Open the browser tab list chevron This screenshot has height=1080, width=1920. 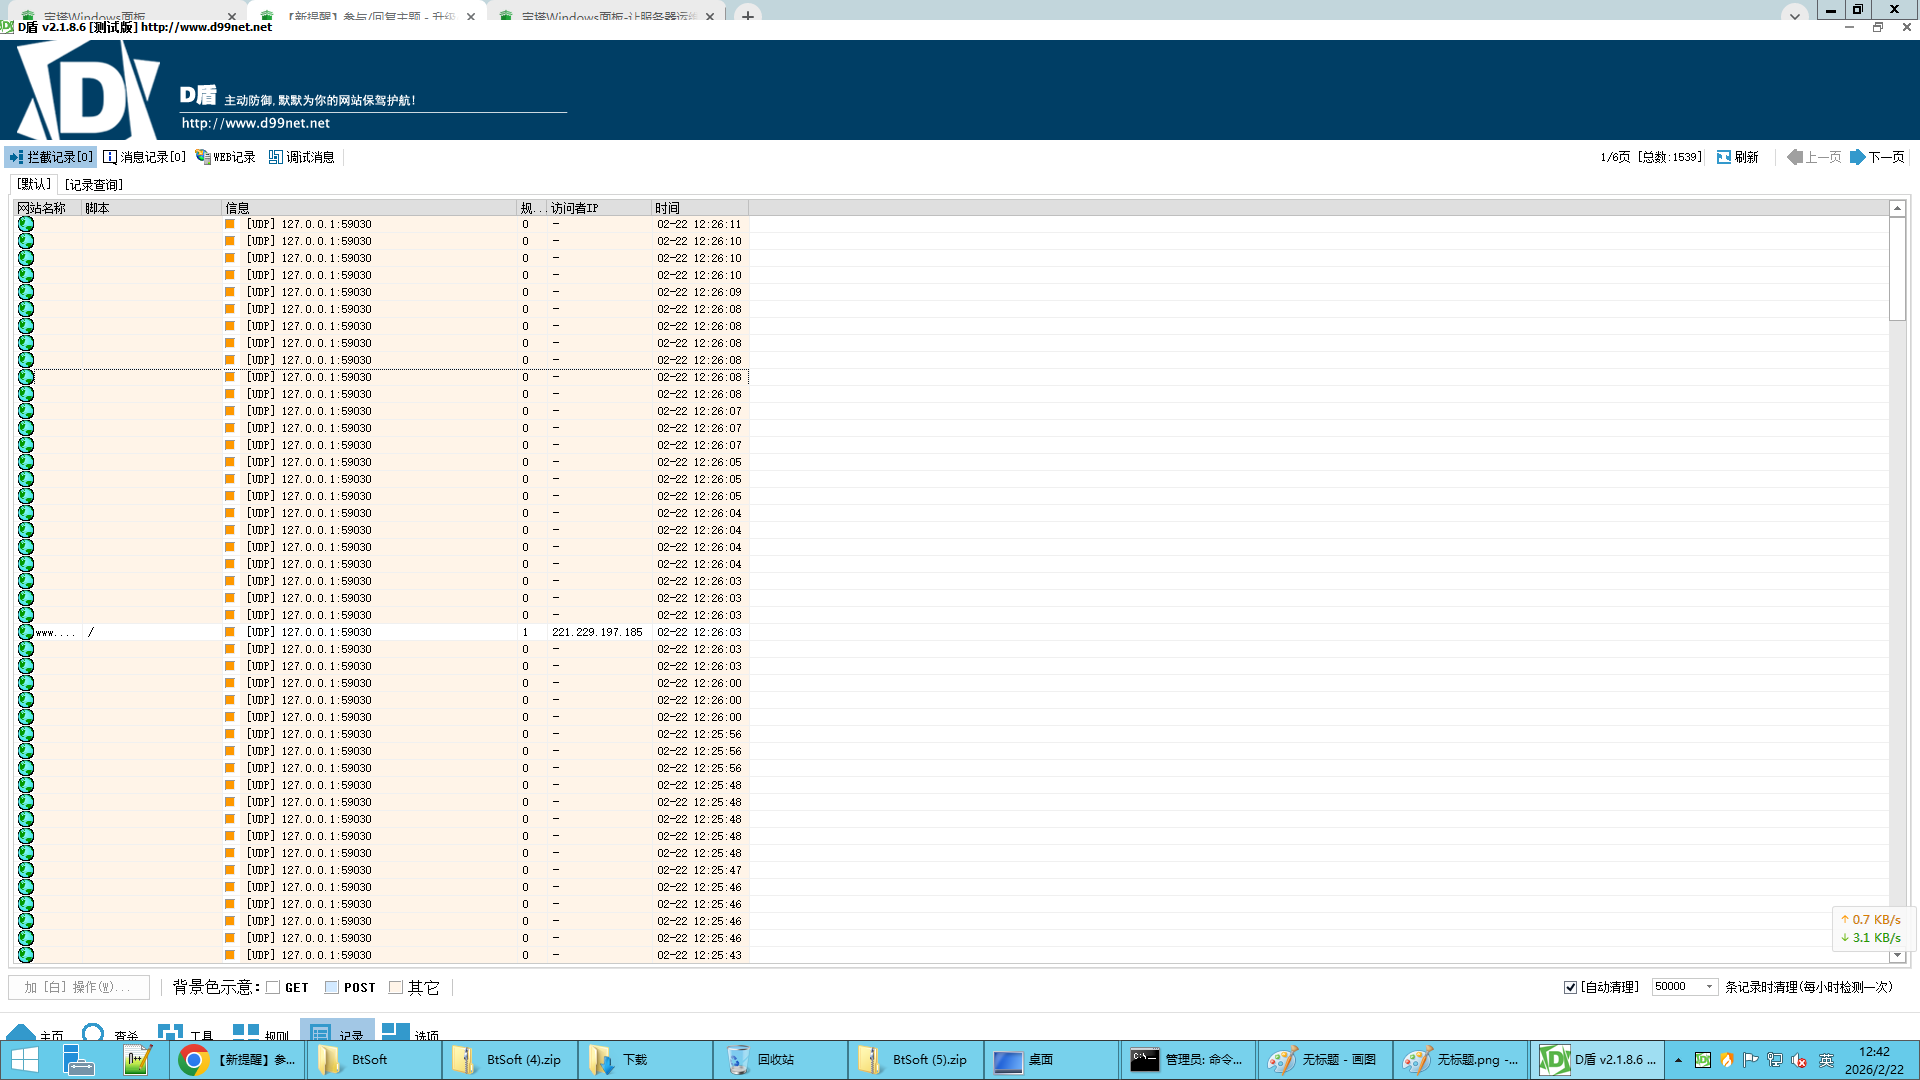click(x=1795, y=15)
